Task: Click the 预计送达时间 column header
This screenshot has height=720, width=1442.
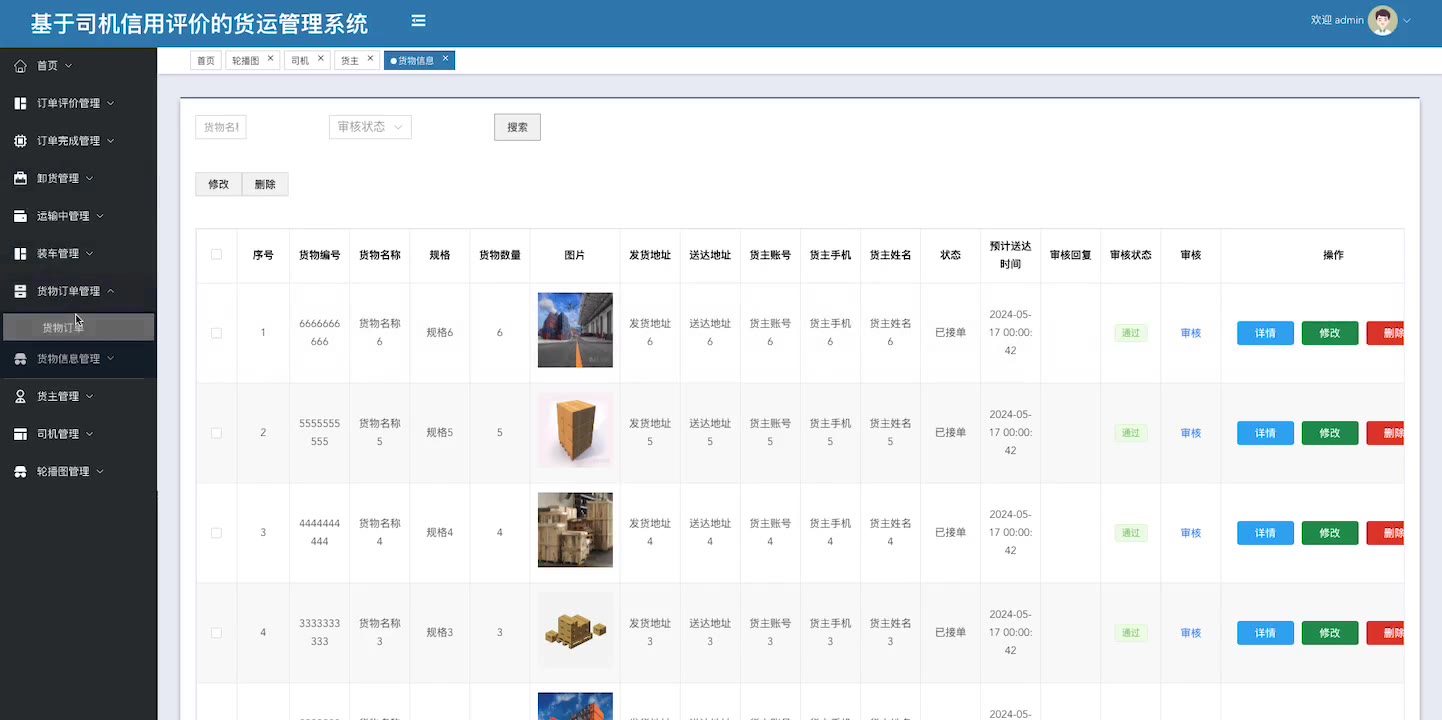Action: [x=1010, y=255]
